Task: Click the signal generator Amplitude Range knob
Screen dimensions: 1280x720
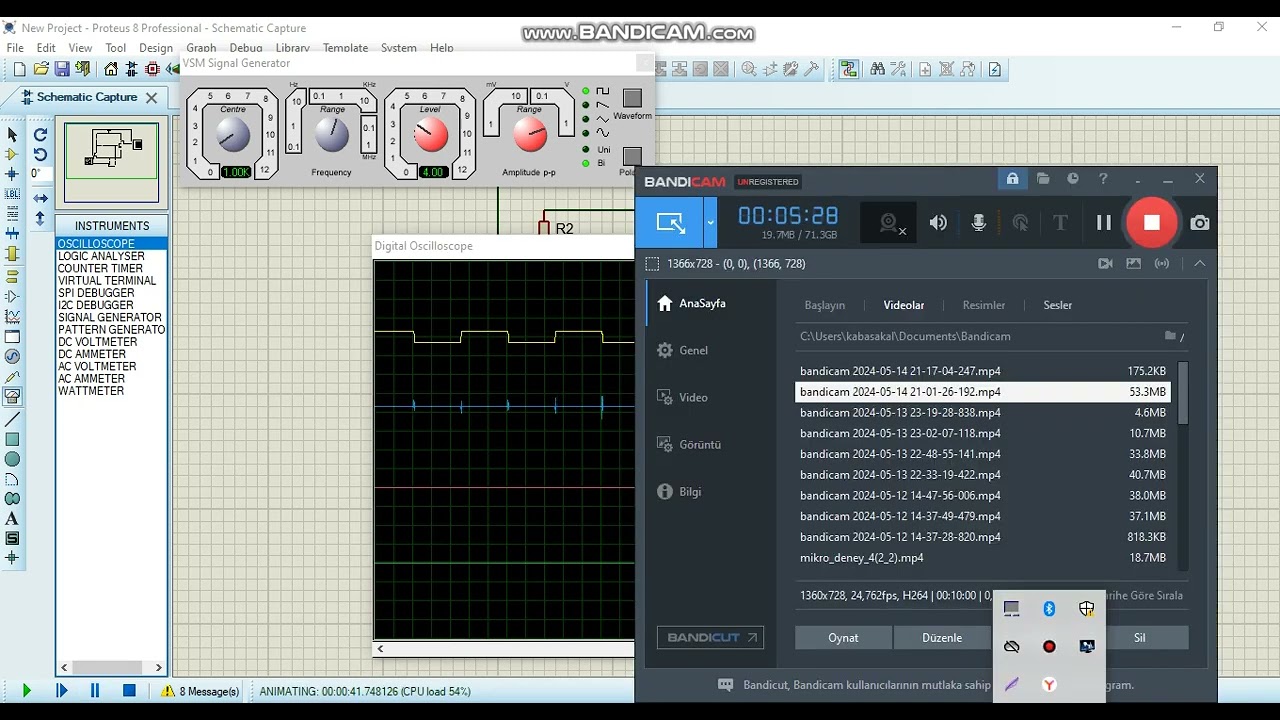Action: coord(530,134)
